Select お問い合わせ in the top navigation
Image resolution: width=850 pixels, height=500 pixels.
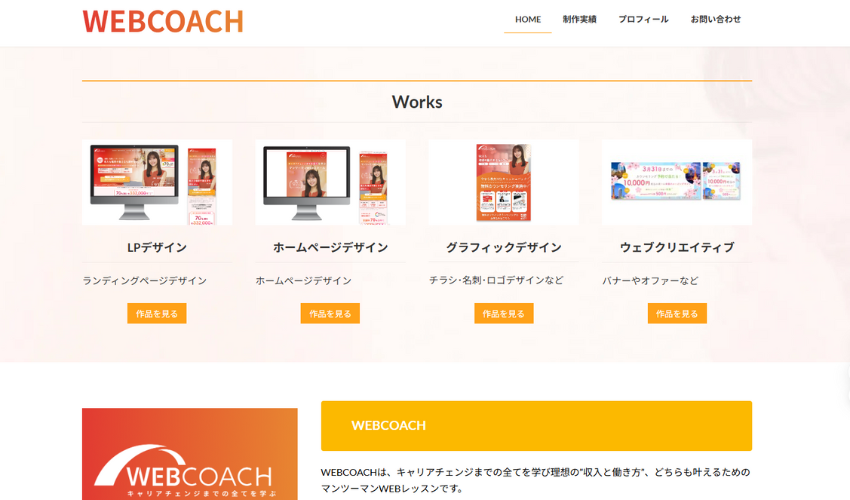coord(716,19)
